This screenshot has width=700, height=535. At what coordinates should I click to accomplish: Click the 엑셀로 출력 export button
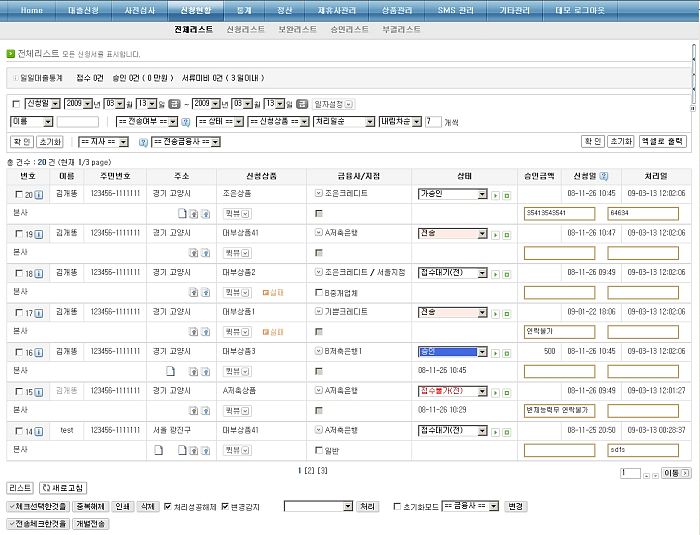click(x=664, y=142)
